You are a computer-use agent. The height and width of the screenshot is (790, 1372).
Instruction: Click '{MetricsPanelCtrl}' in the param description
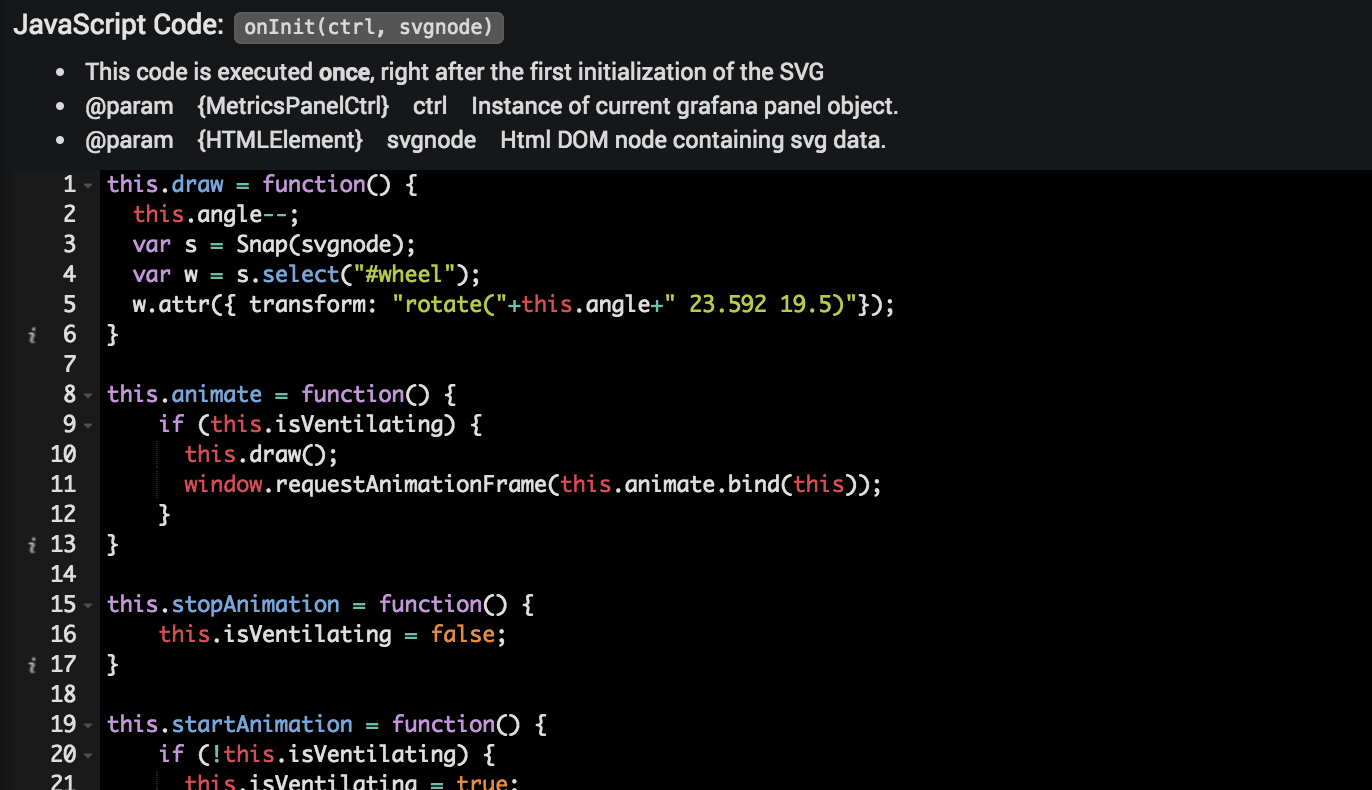pyautogui.click(x=294, y=106)
